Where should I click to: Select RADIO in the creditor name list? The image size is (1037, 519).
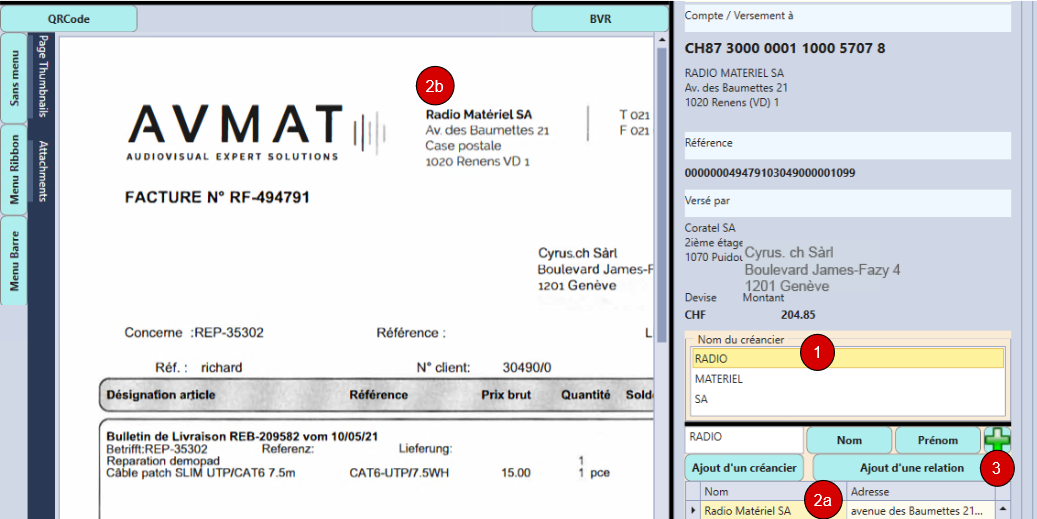click(848, 358)
